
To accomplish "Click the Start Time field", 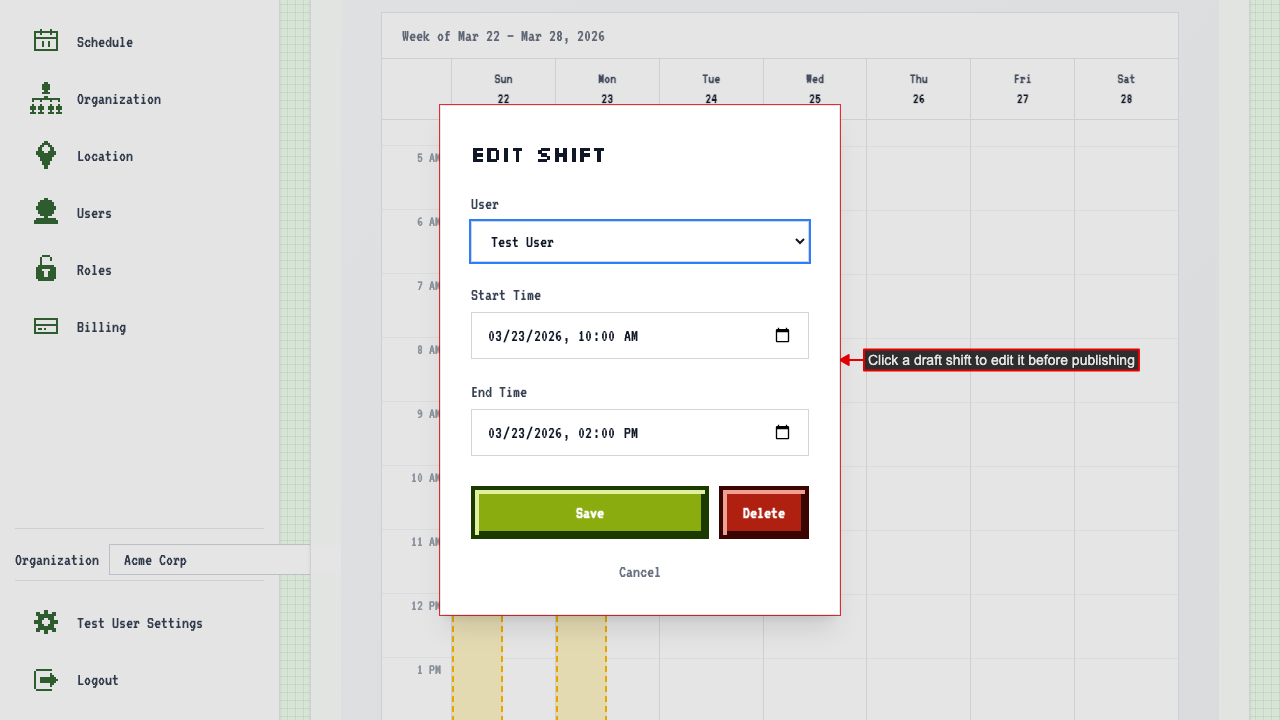I will coord(620,336).
